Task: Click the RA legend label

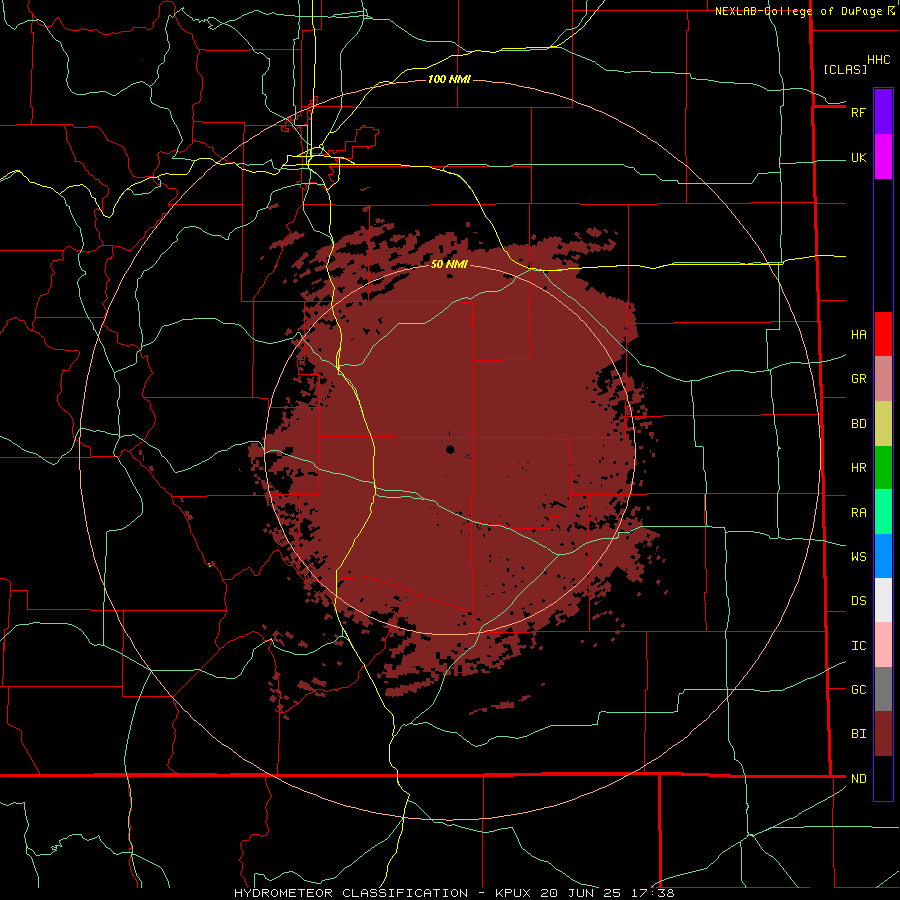Action: [858, 513]
